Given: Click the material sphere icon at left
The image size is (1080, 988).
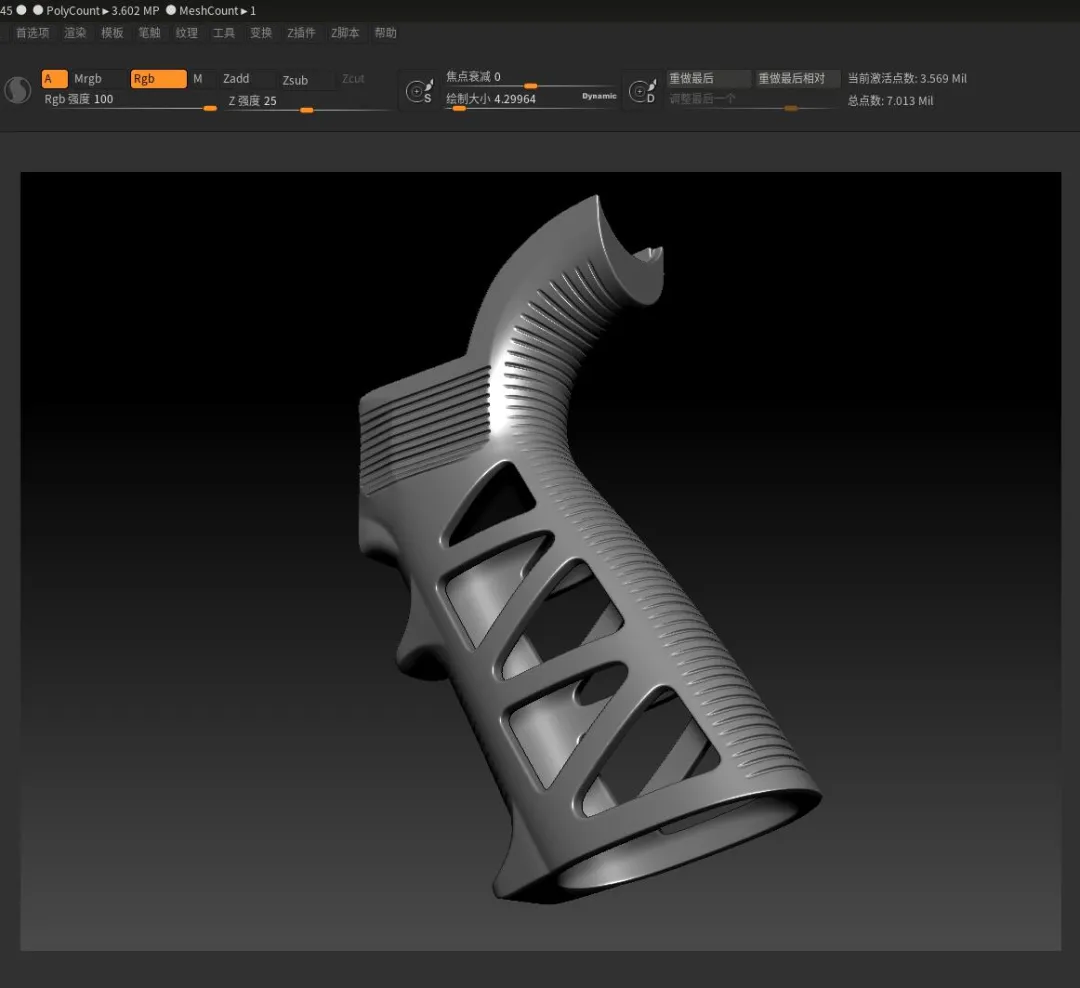Looking at the screenshot, I should click(x=18, y=91).
